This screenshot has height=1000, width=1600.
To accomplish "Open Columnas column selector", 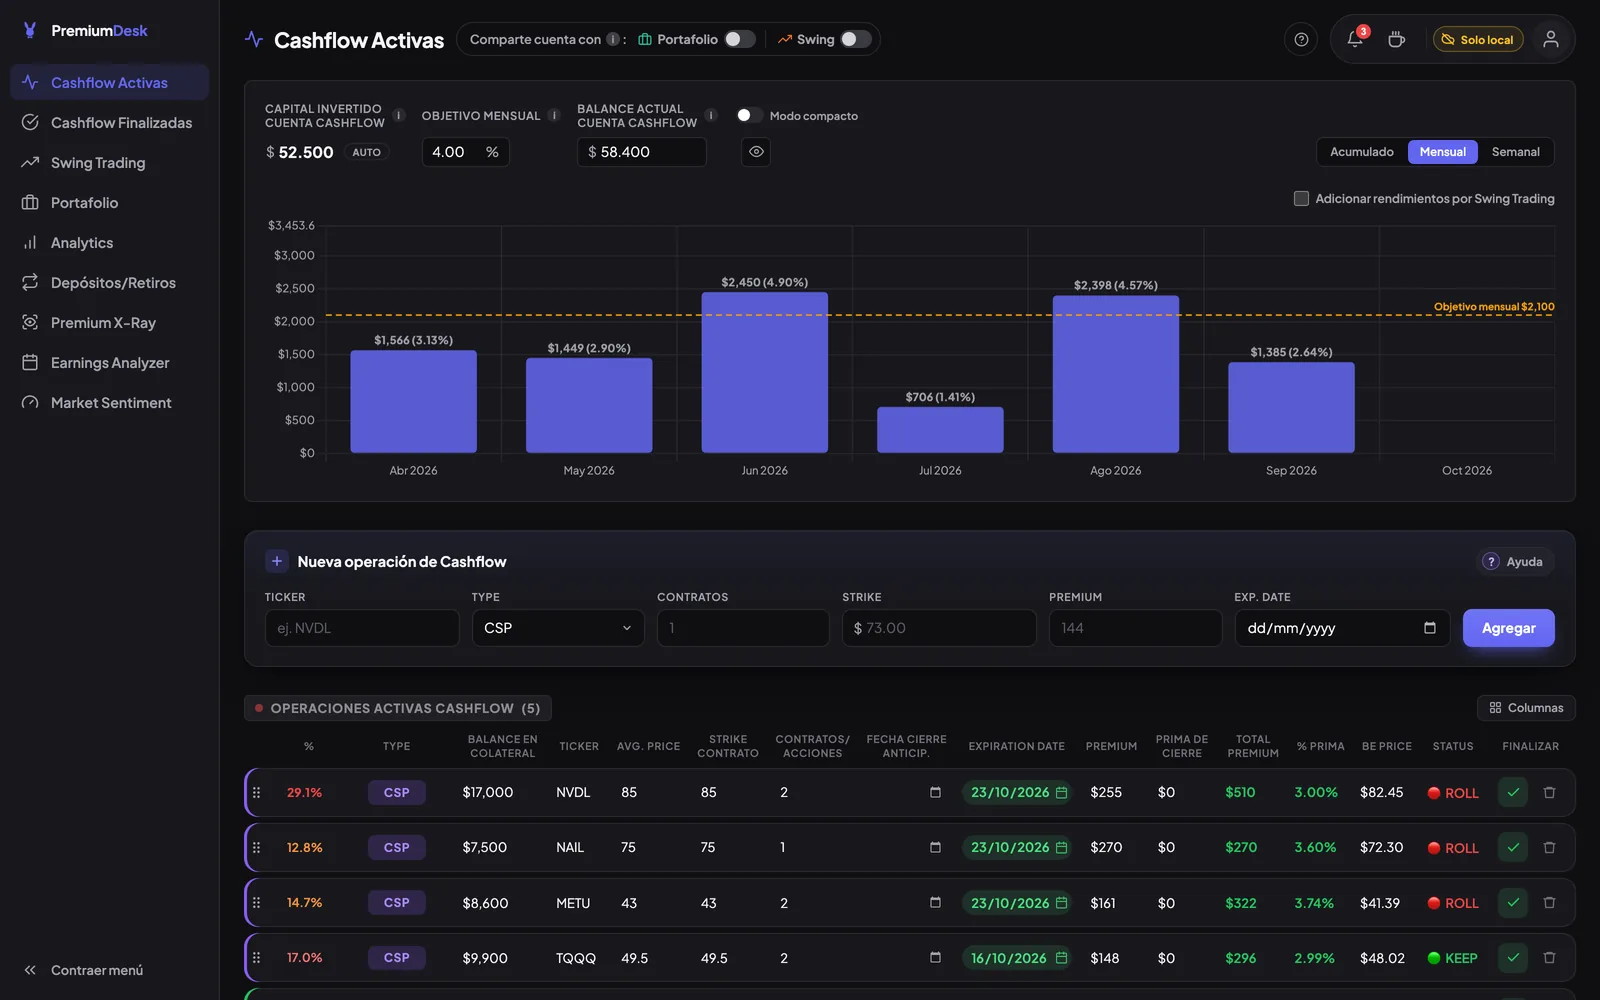I will (1526, 708).
